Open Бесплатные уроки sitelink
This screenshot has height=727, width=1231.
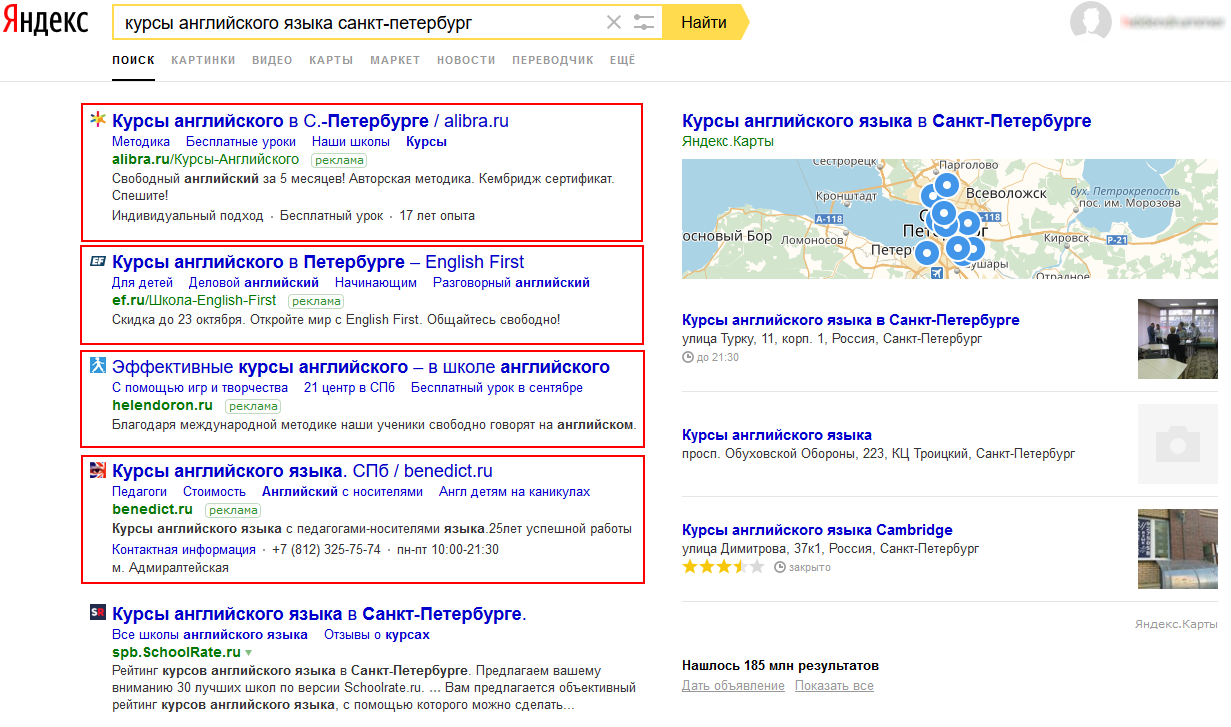point(241,142)
